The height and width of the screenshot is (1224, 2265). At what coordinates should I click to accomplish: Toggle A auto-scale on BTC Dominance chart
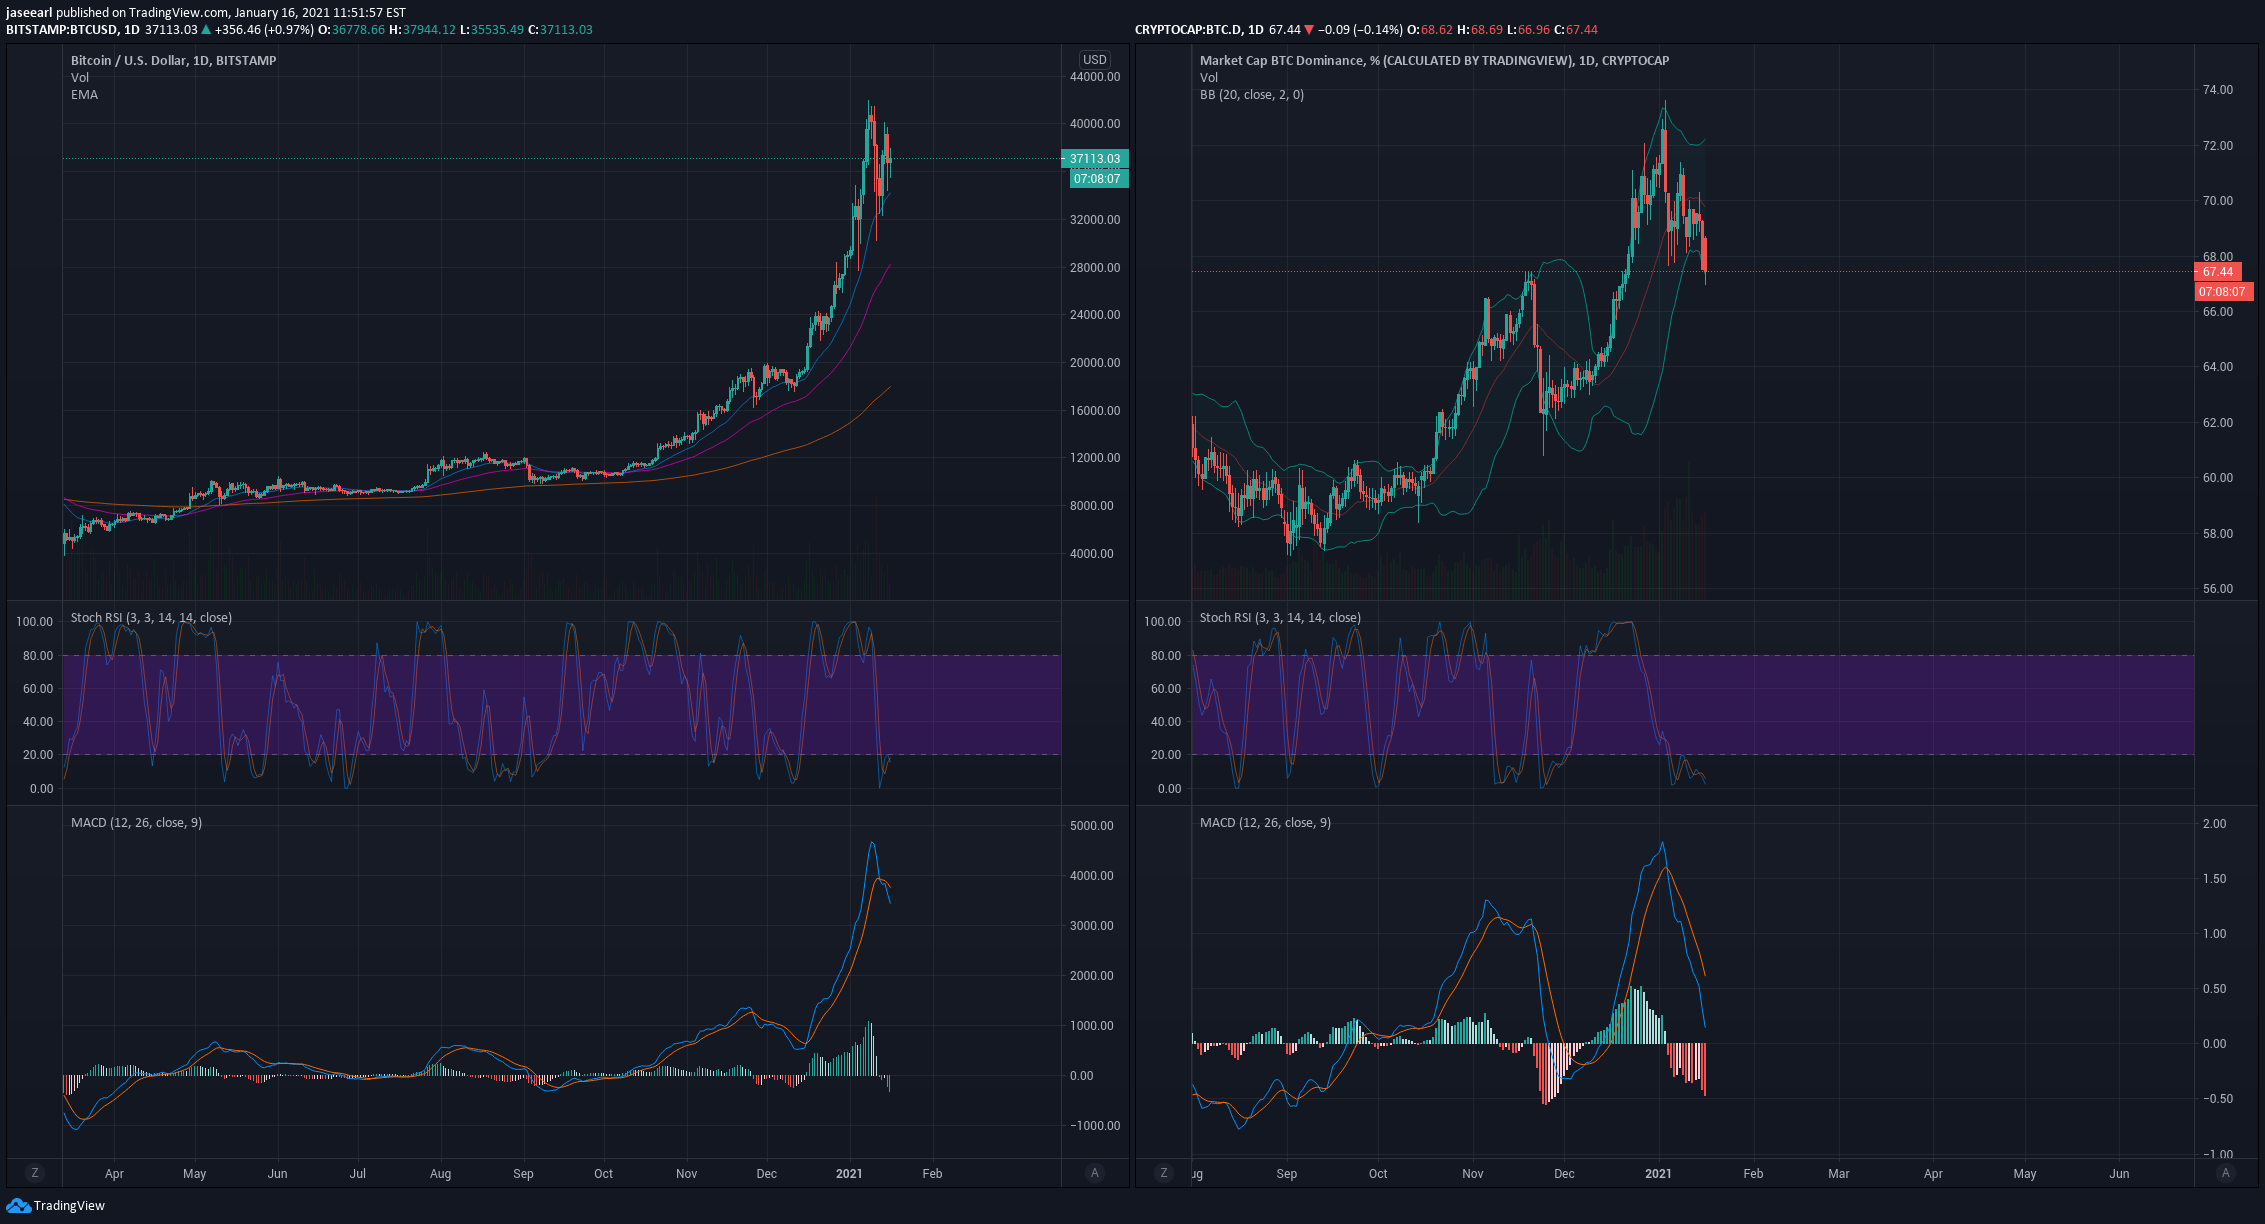pos(2225,1173)
